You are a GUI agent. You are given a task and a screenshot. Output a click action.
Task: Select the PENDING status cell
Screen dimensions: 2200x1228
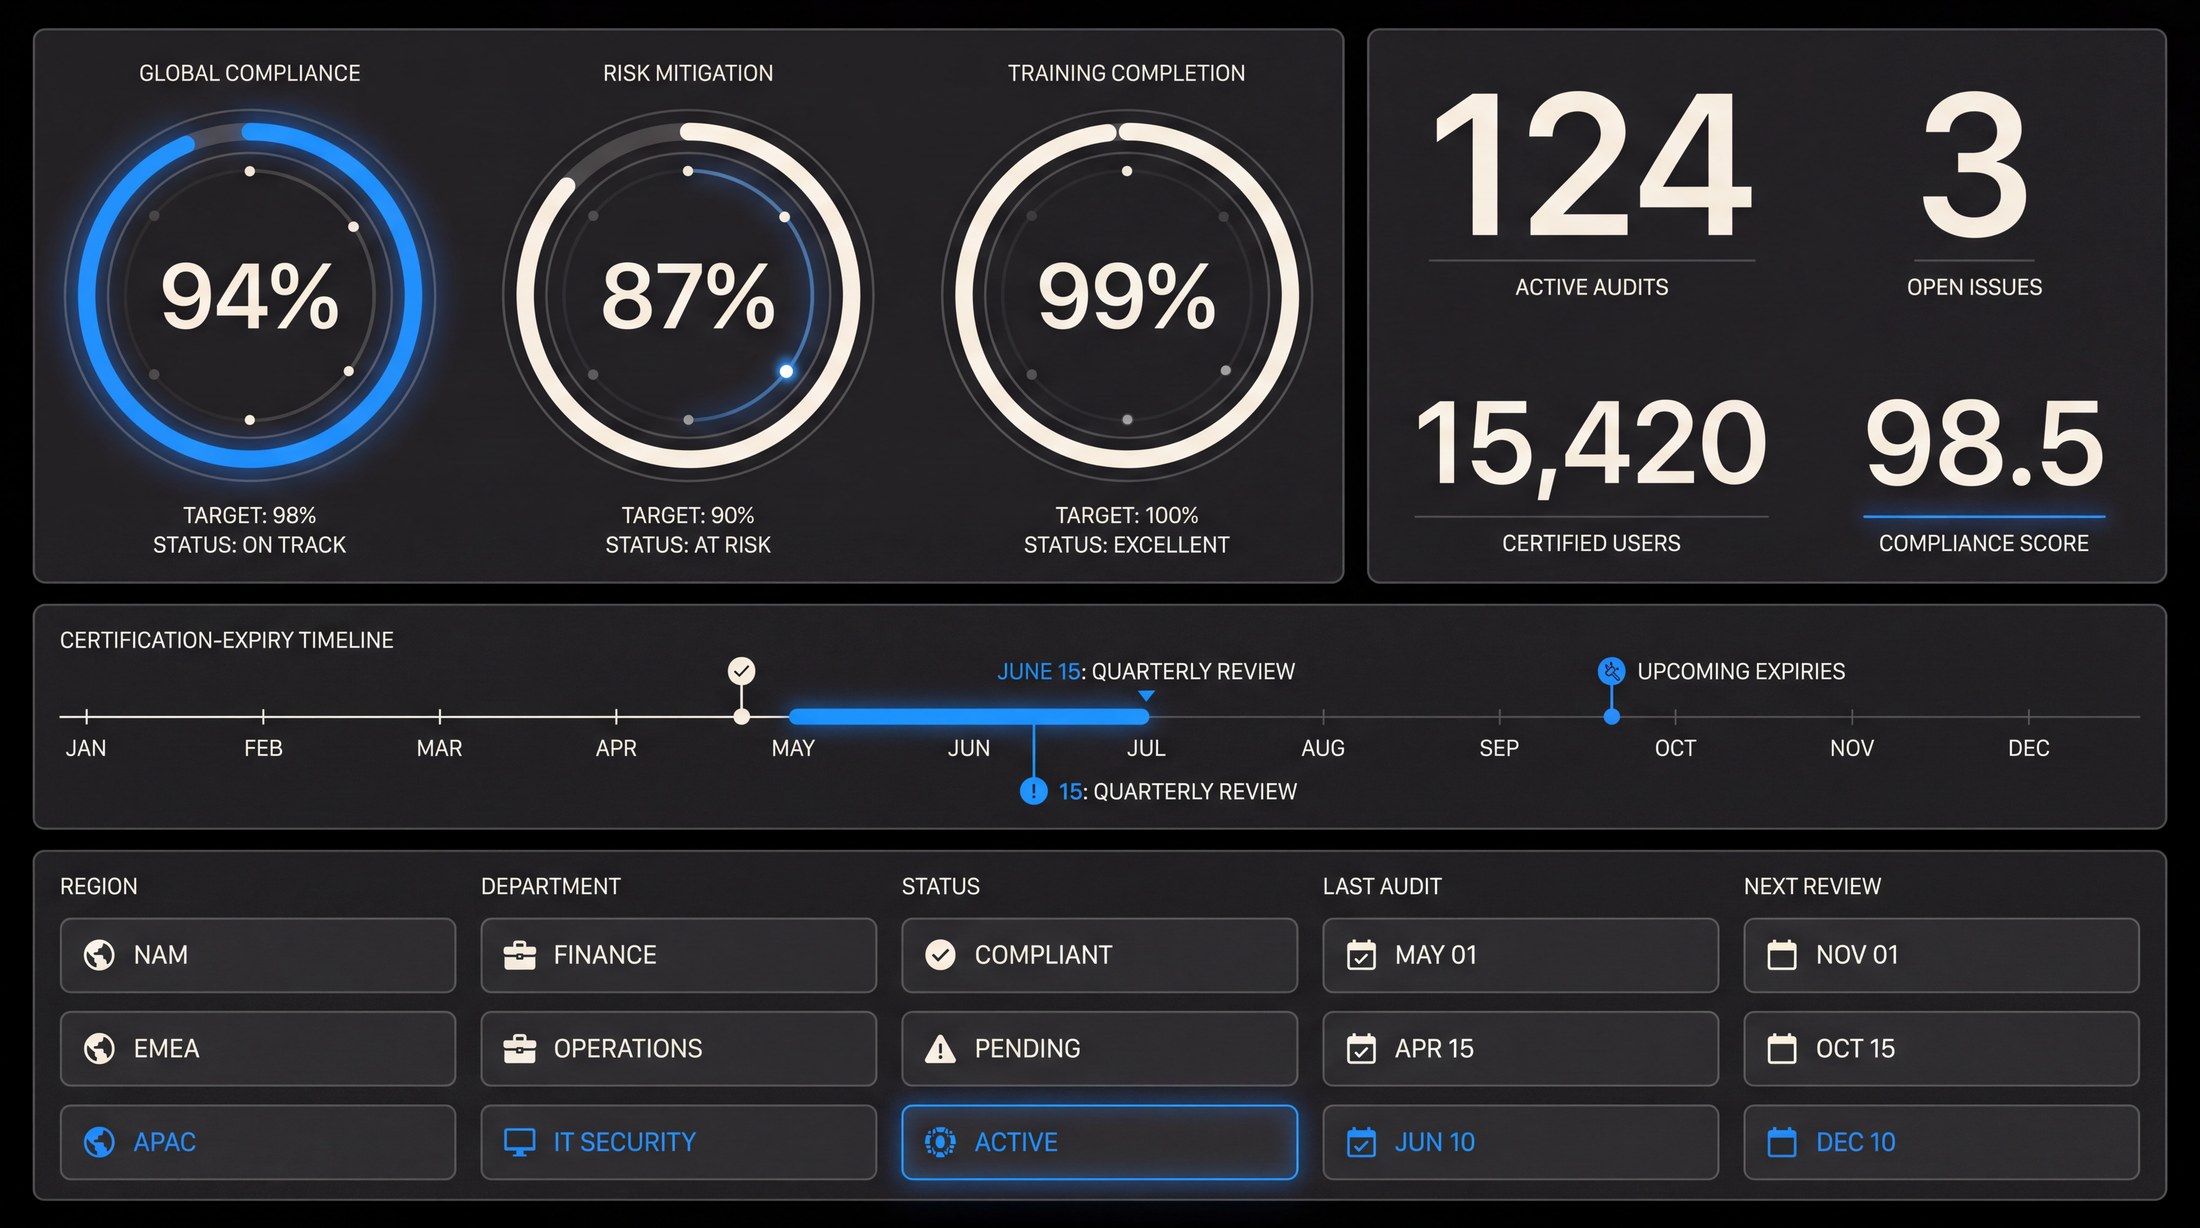[x=1100, y=1048]
